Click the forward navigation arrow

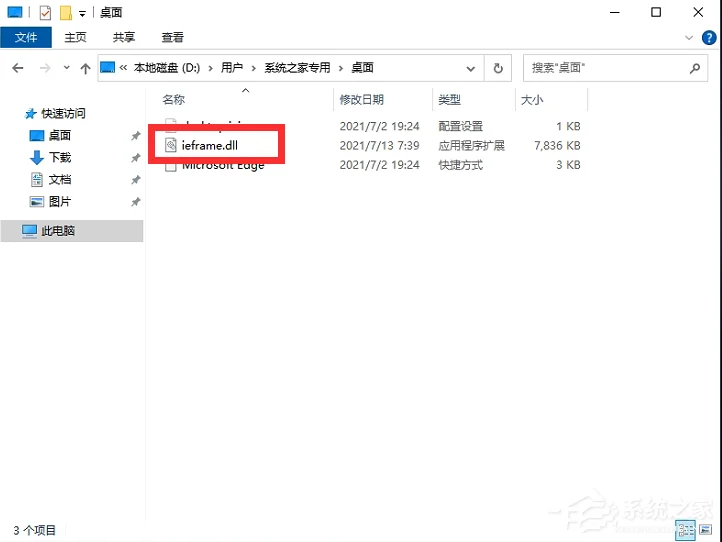click(x=45, y=68)
